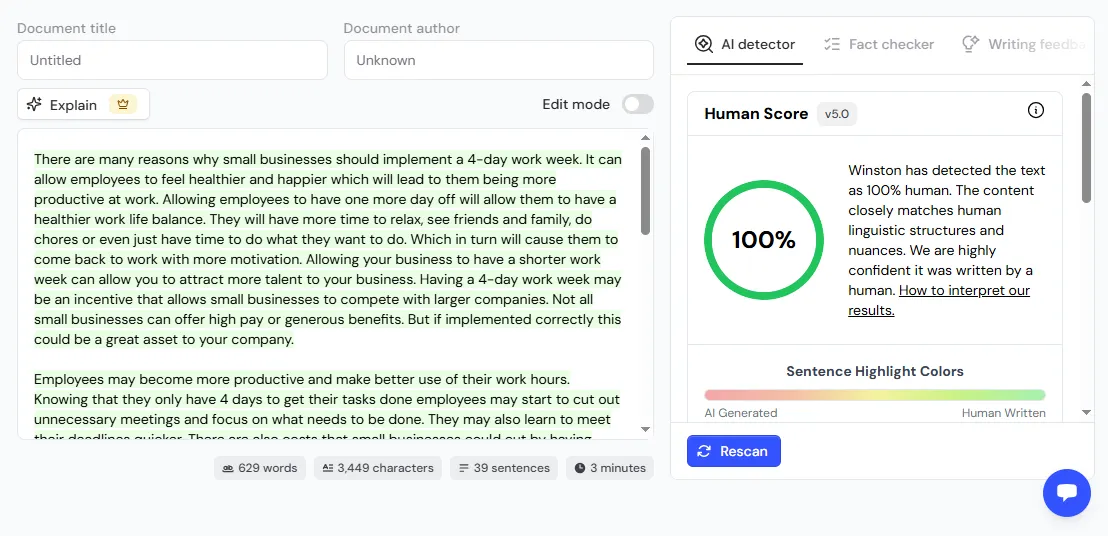Viewport: 1108px width, 536px height.
Task: Click the Writing feedback lightbulb icon
Action: [970, 44]
